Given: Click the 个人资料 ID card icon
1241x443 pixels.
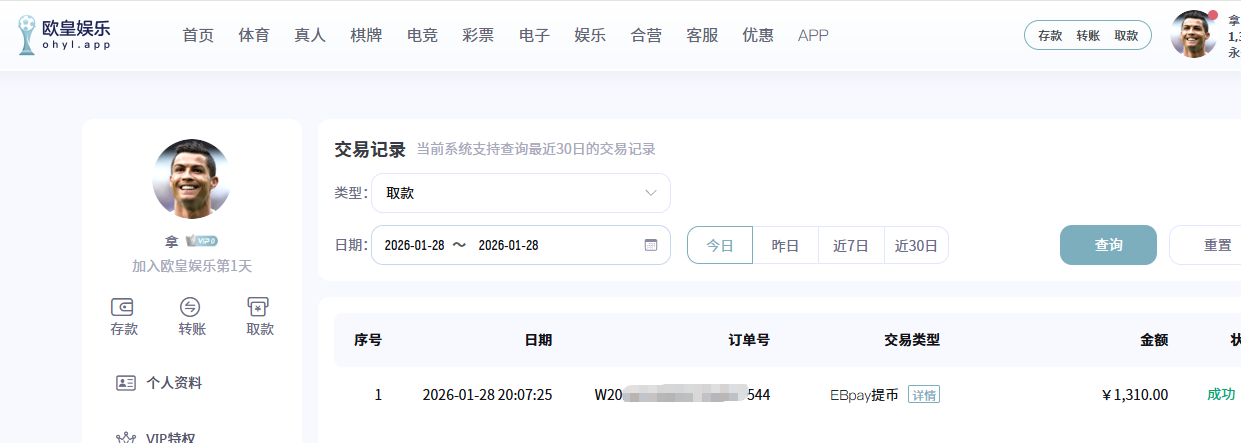Looking at the screenshot, I should tap(126, 383).
